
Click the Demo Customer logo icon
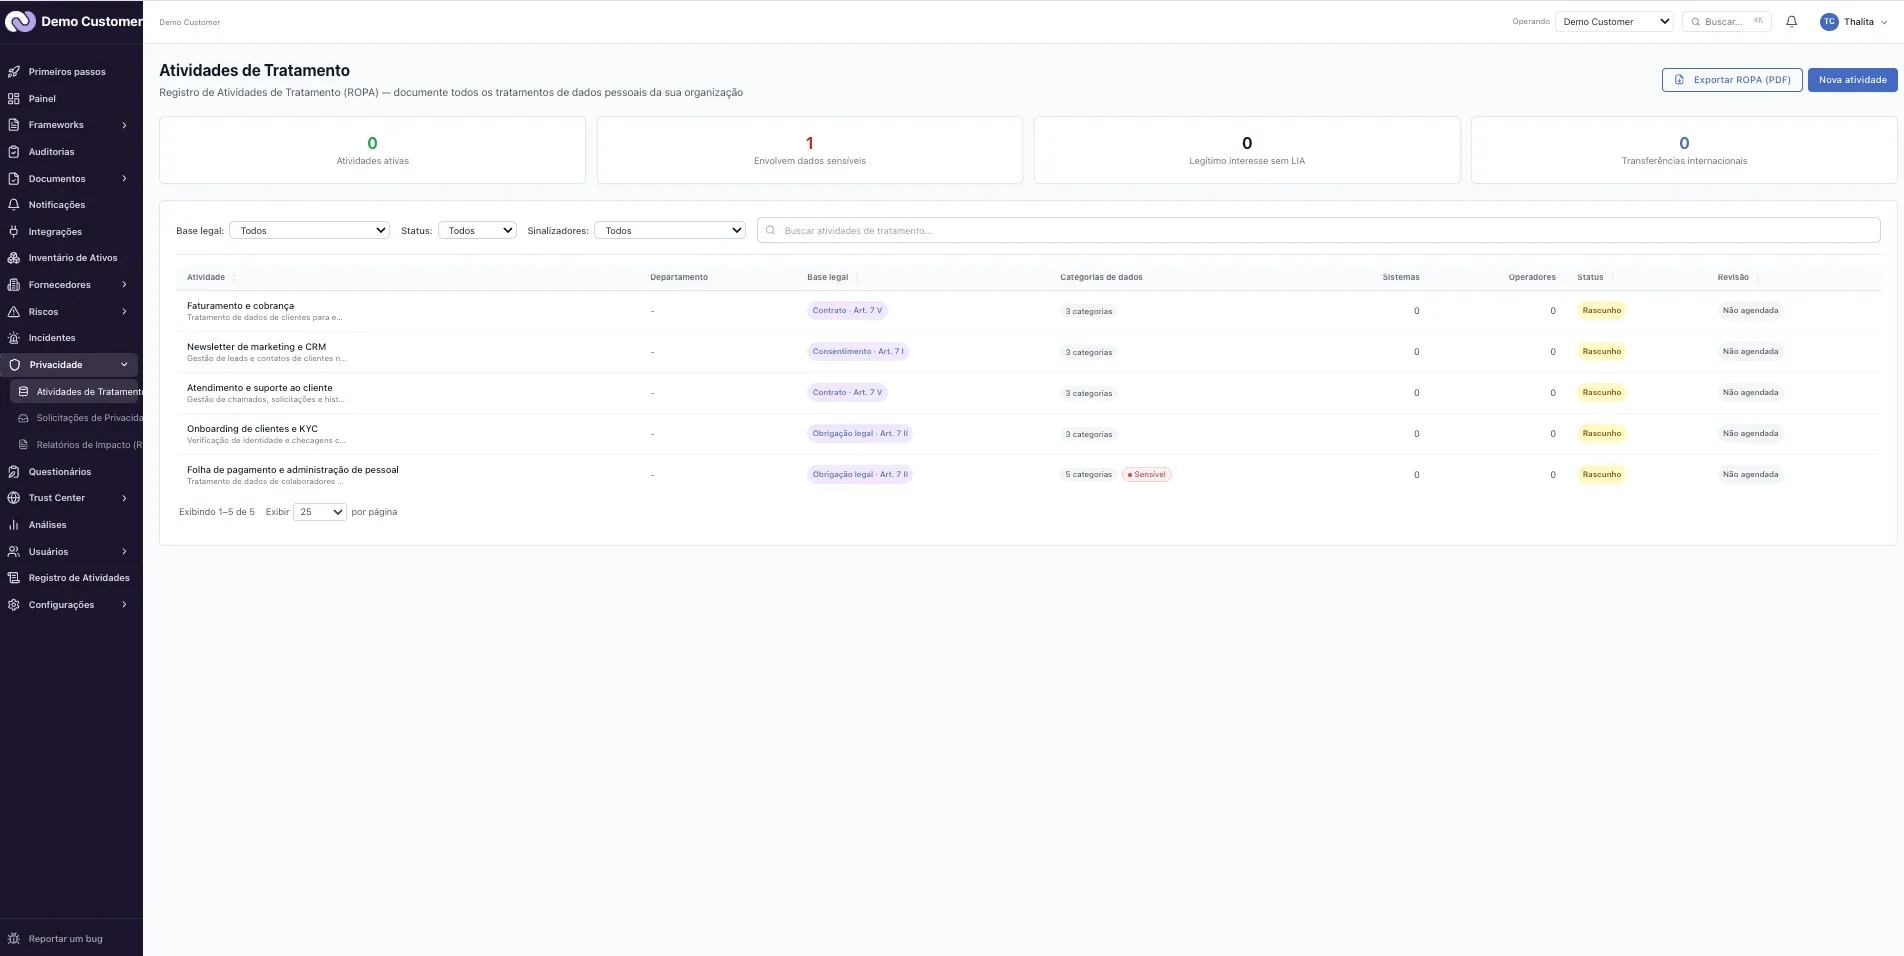pyautogui.click(x=20, y=21)
